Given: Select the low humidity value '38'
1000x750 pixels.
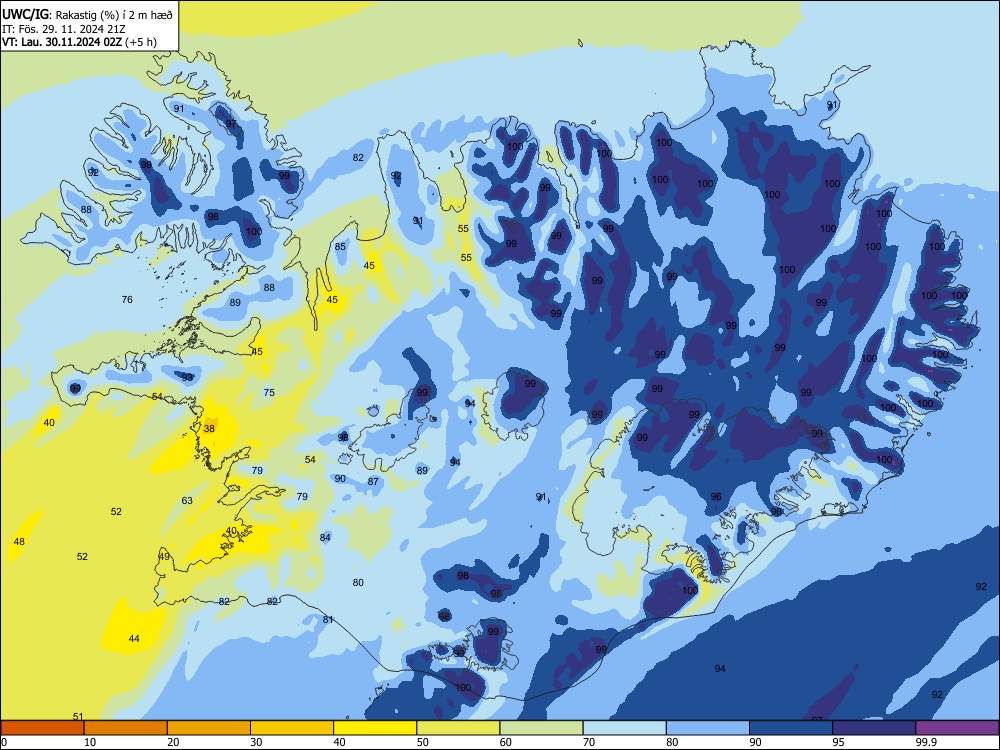Looking at the screenshot, I should pyautogui.click(x=209, y=429).
